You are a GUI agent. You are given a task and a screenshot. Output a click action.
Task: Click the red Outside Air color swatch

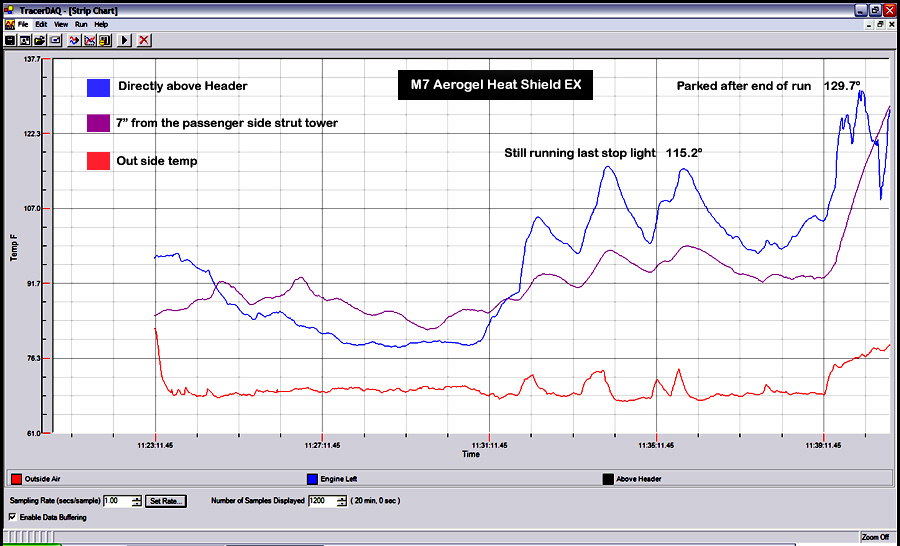pos(16,478)
